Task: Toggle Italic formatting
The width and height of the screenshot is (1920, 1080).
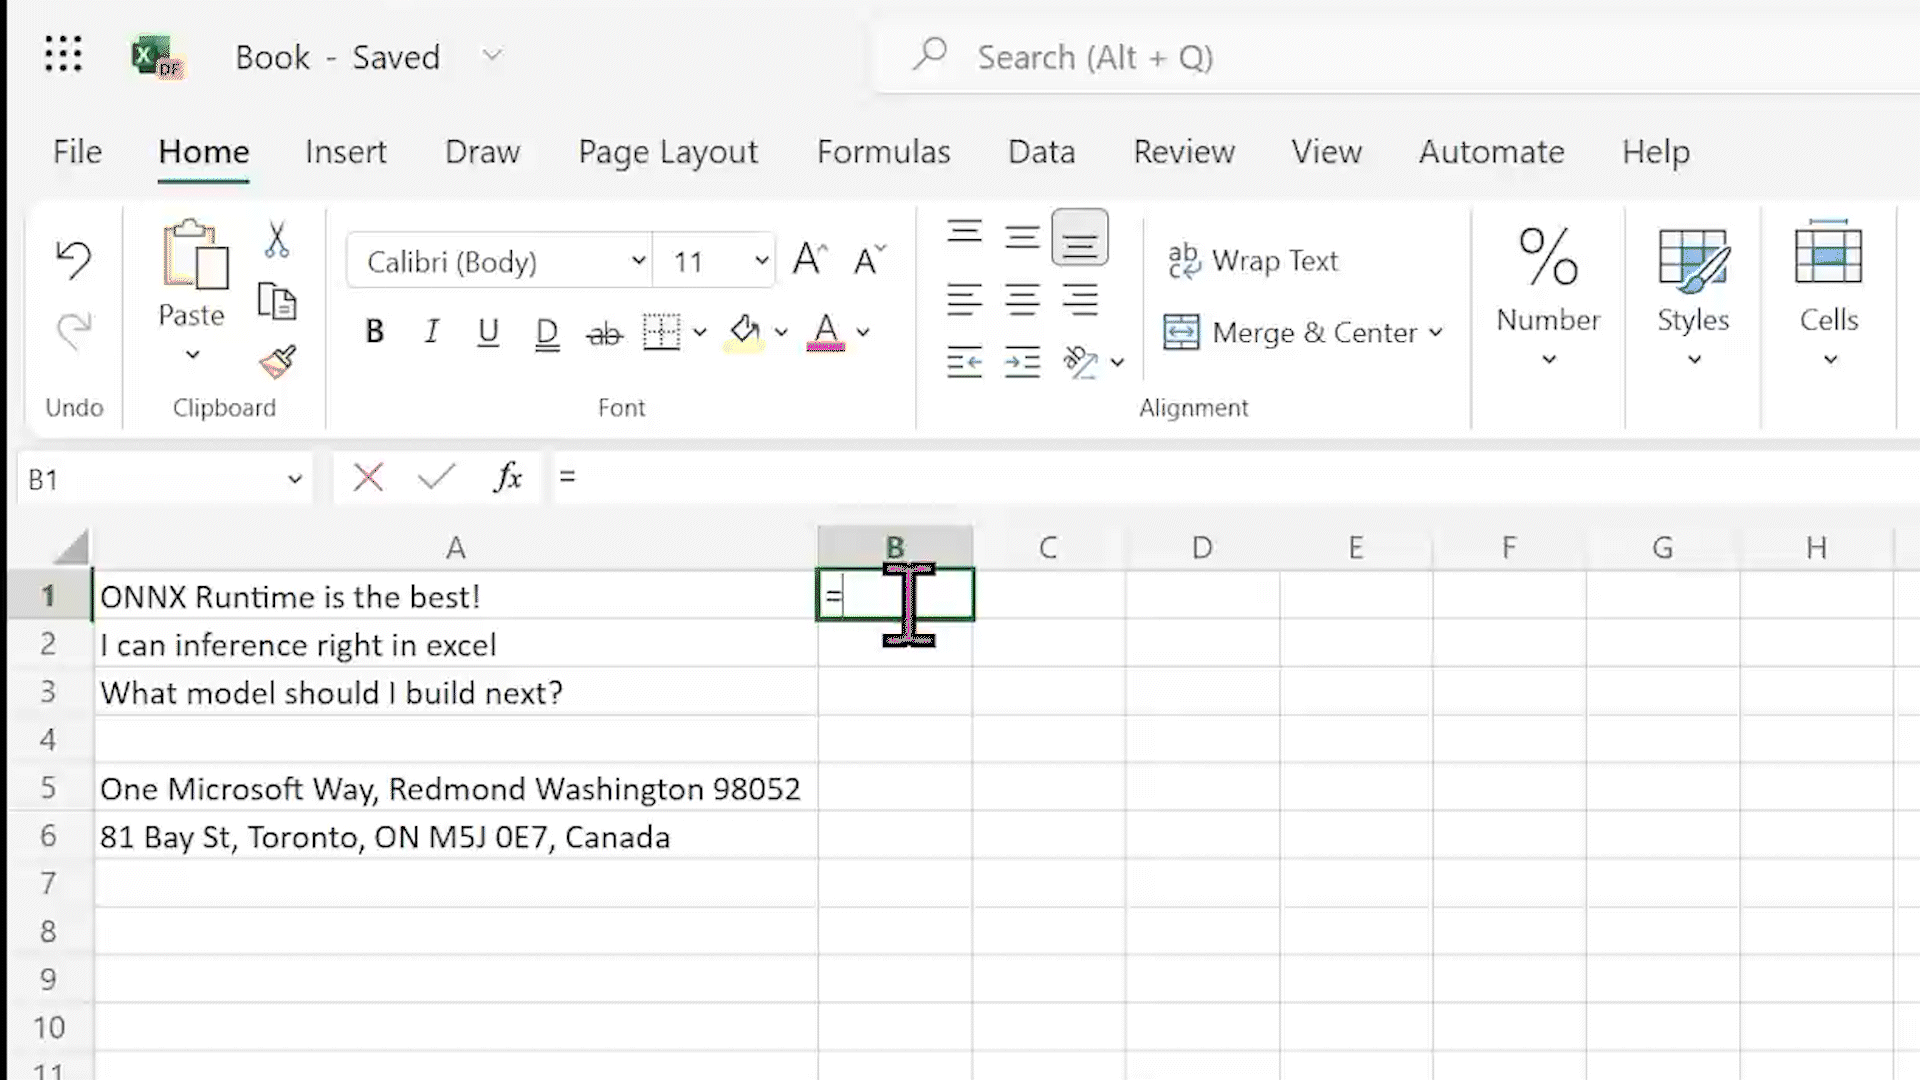Action: (x=431, y=332)
